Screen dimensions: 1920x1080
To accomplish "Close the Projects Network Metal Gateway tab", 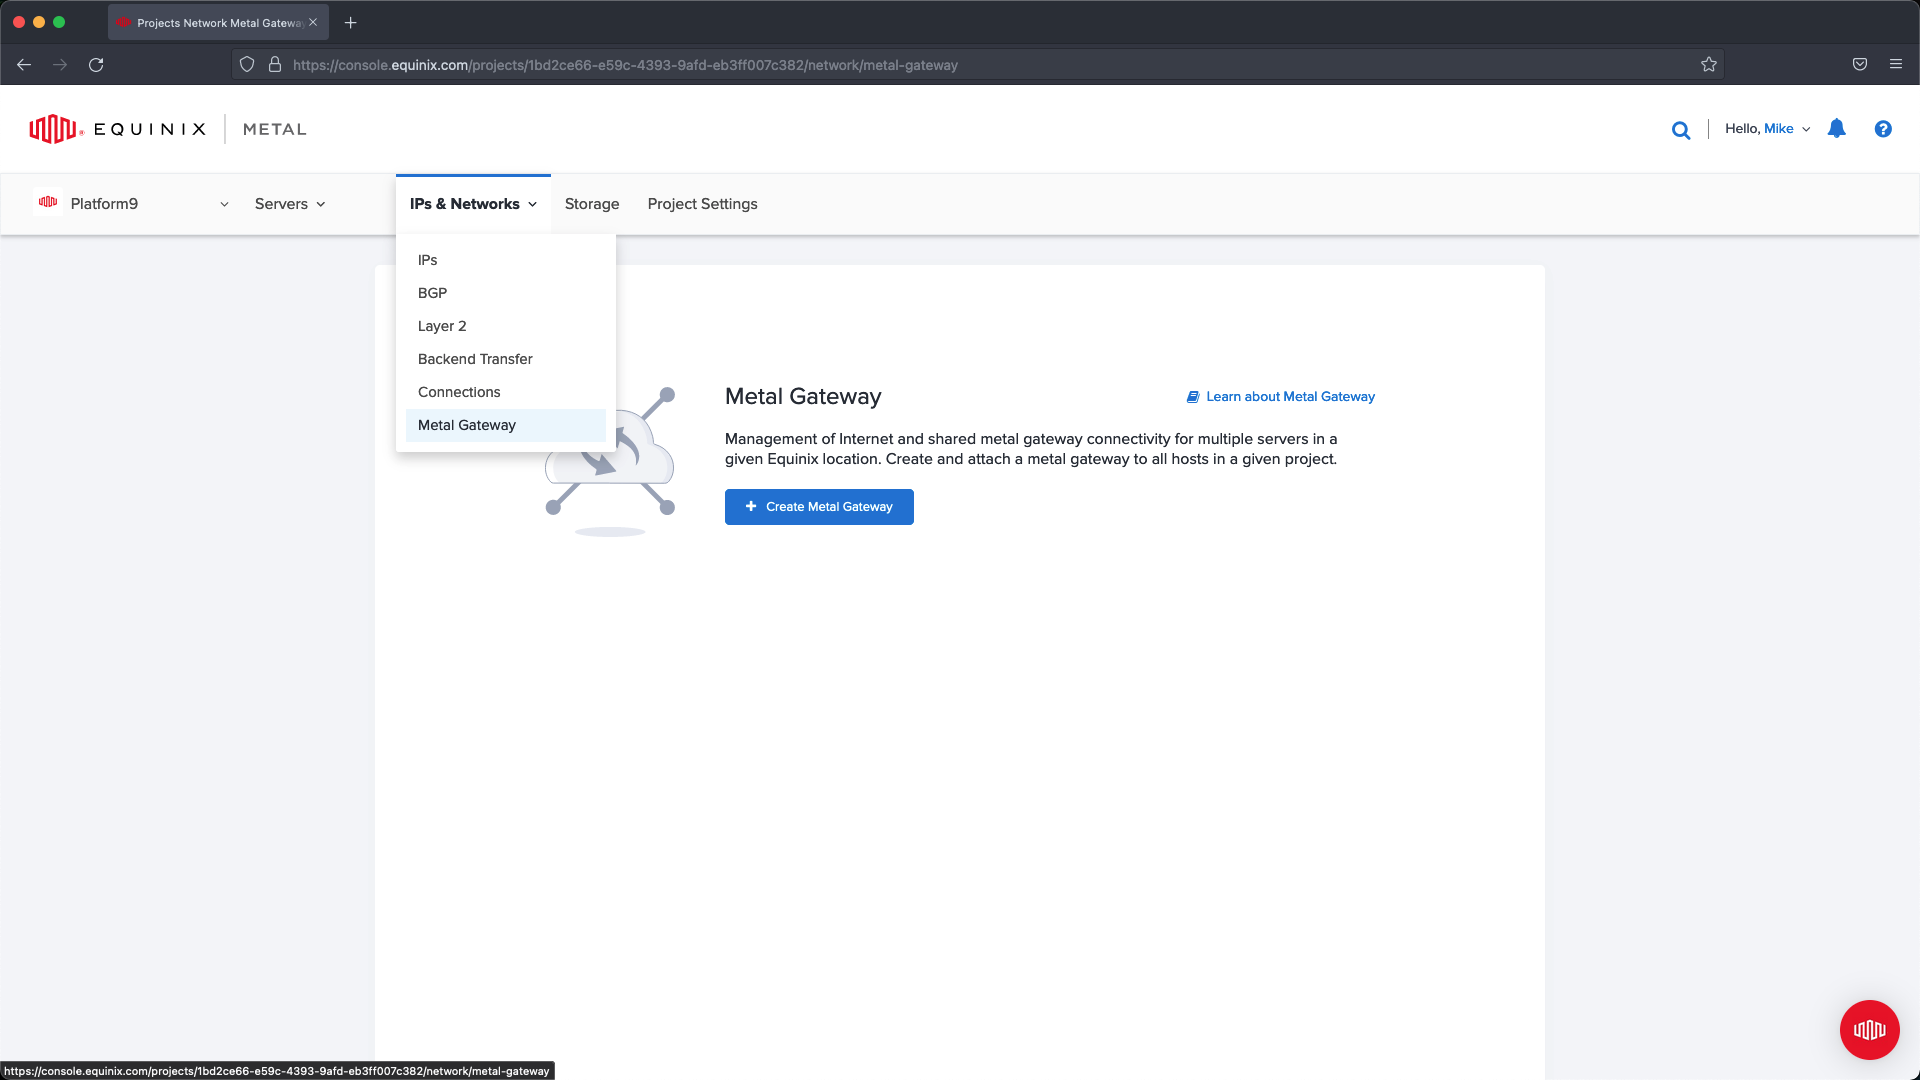I will tap(313, 22).
